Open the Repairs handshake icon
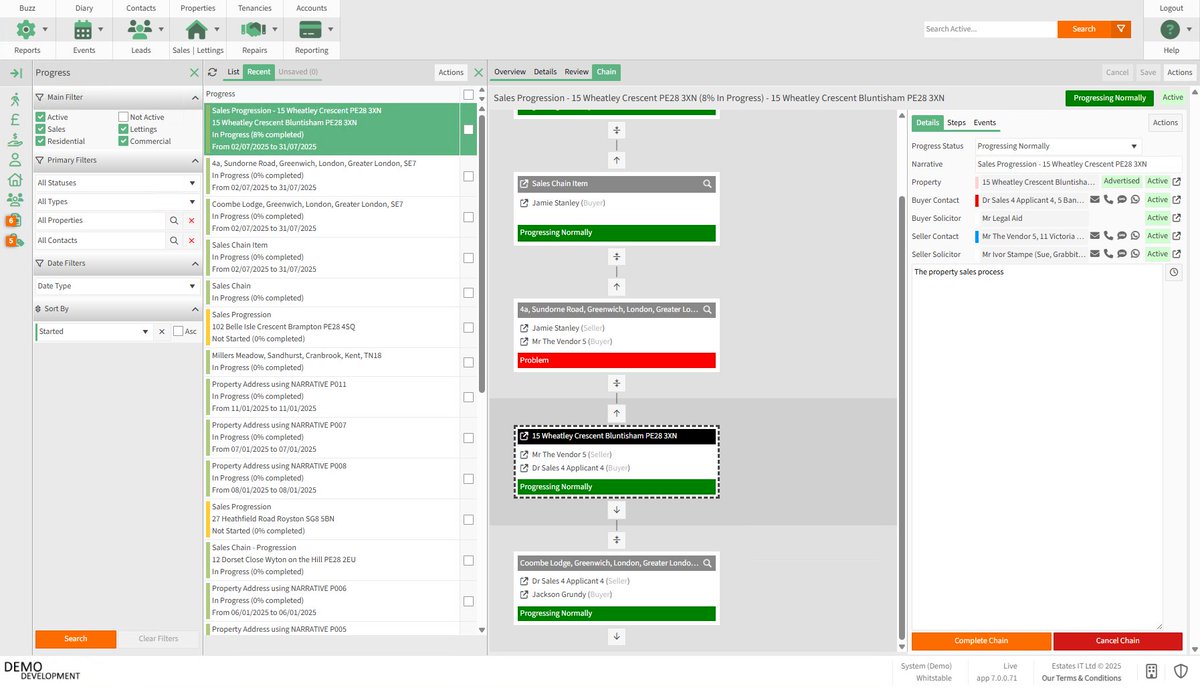The width and height of the screenshot is (1200, 688). pos(254,29)
